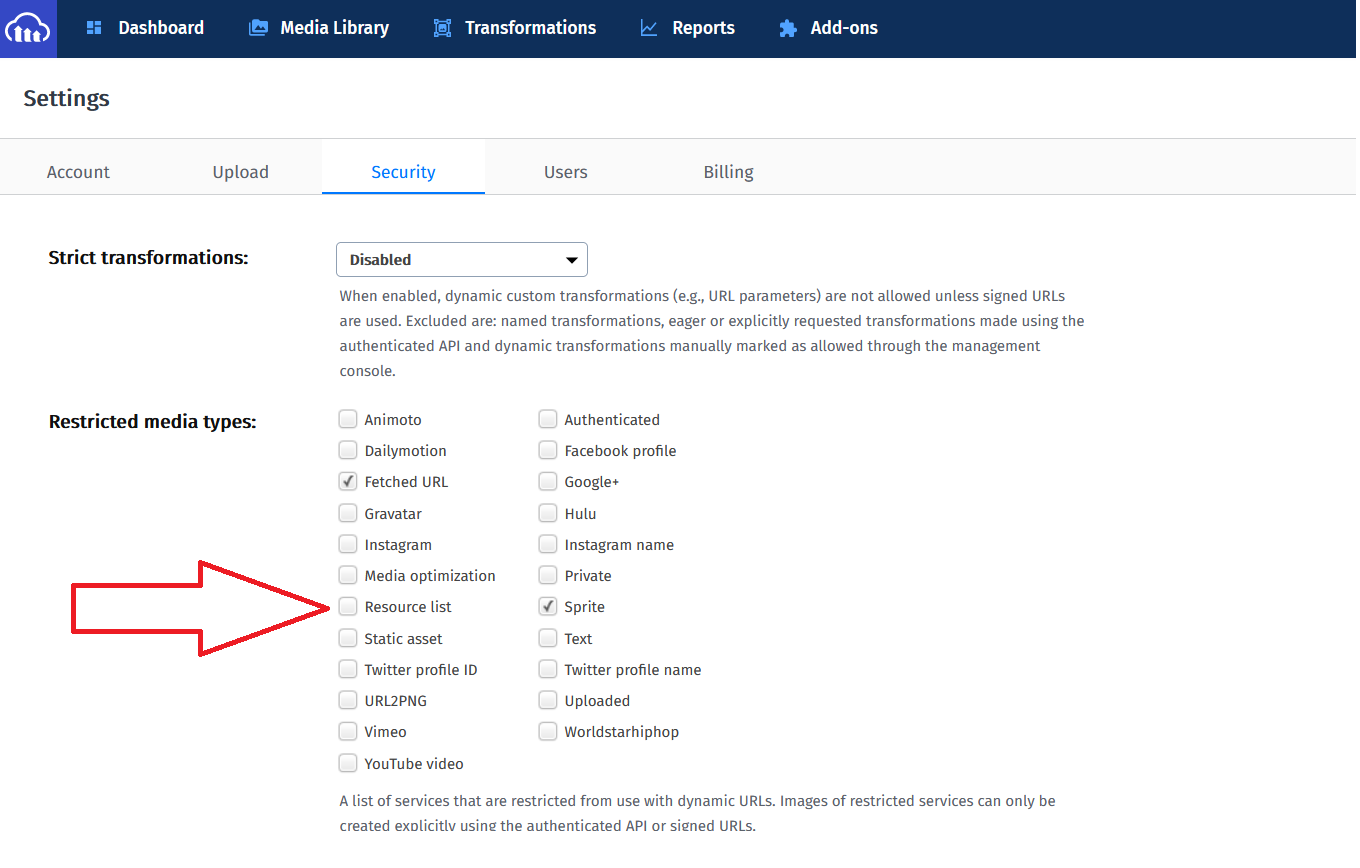Image resolution: width=1360 pixels, height=868 pixels.
Task: Open the Strict transformations dropdown
Action: (462, 259)
